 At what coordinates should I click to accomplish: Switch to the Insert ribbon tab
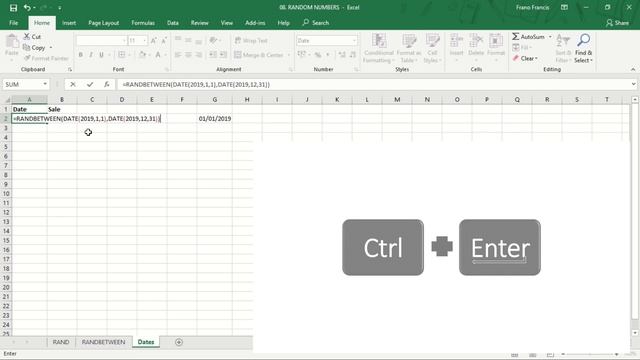69,23
